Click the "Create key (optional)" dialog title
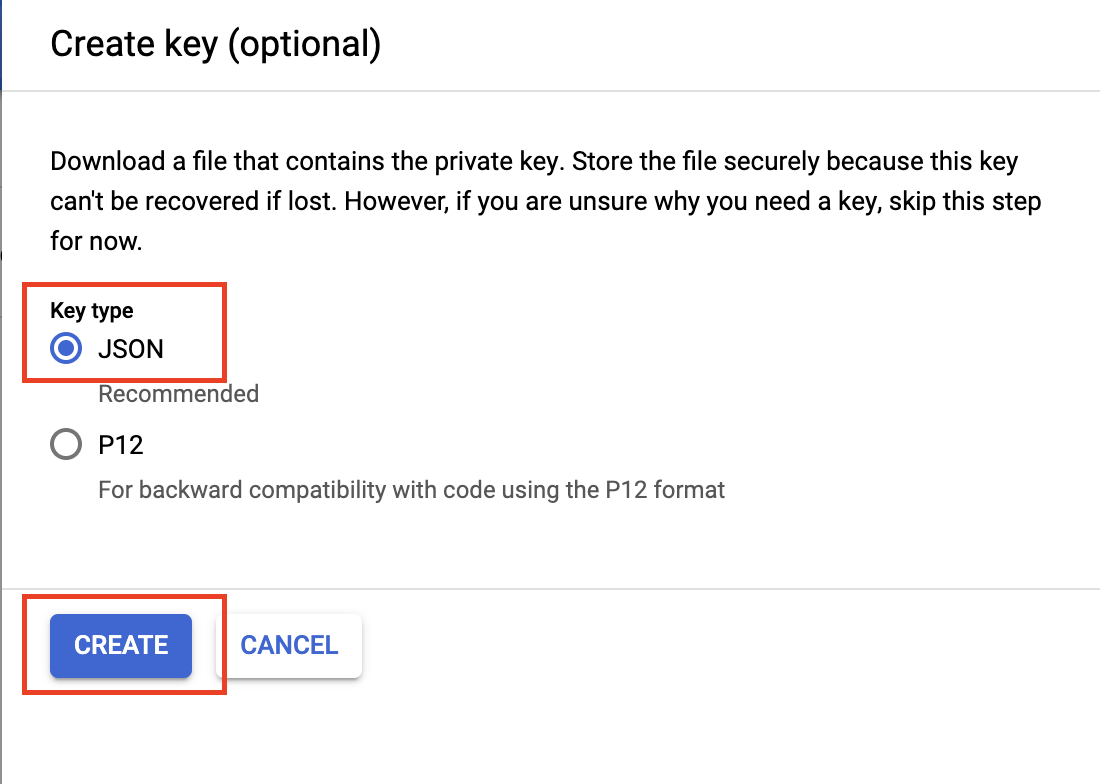This screenshot has width=1100, height=784. click(215, 45)
